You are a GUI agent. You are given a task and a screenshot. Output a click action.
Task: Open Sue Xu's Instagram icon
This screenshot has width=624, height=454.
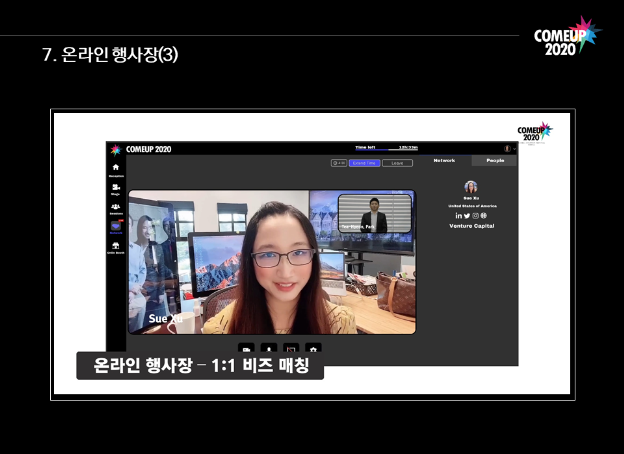475,216
